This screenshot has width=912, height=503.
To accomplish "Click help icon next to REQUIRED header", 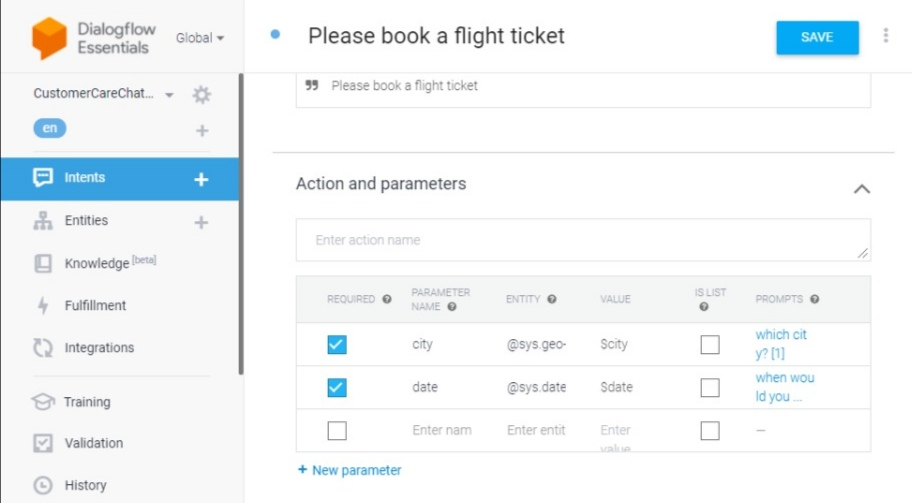I will (387, 299).
